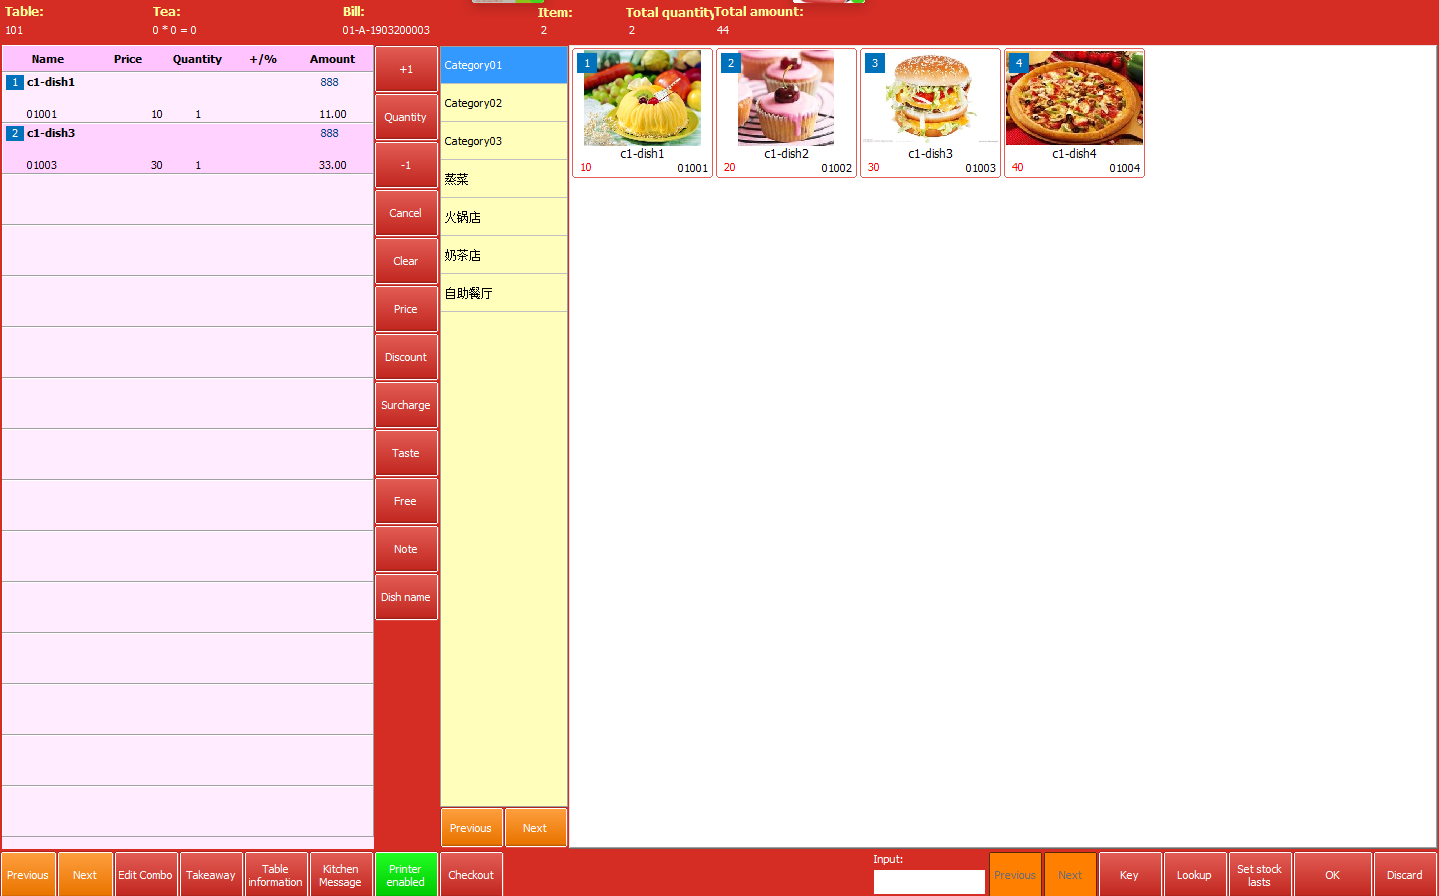Image resolution: width=1439 pixels, height=896 pixels.
Task: Go to Next category page
Action: 535,828
